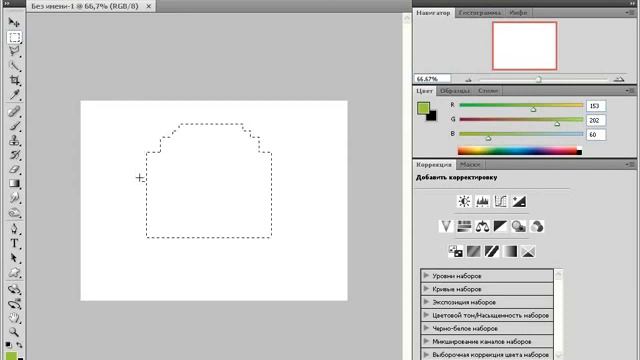Image resolution: width=640 pixels, height=360 pixels.
Task: Pick a color from the spectrum ramp
Action: pyautogui.click(x=520, y=151)
